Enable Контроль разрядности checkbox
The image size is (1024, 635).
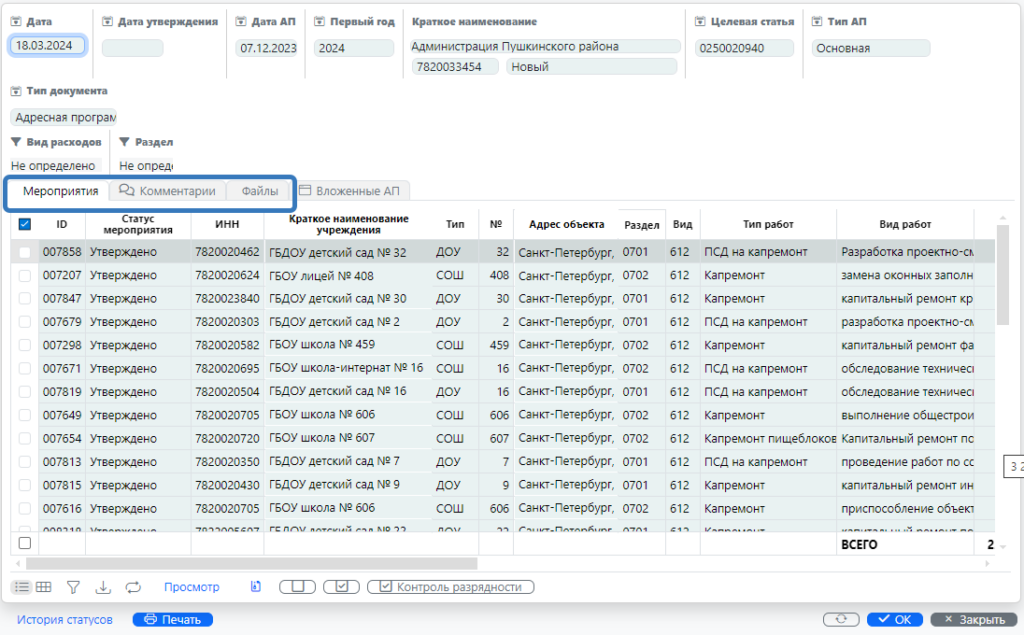point(386,587)
